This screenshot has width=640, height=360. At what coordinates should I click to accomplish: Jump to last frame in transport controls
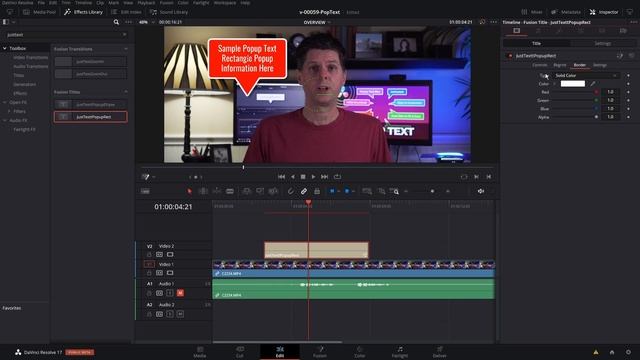click(324, 177)
